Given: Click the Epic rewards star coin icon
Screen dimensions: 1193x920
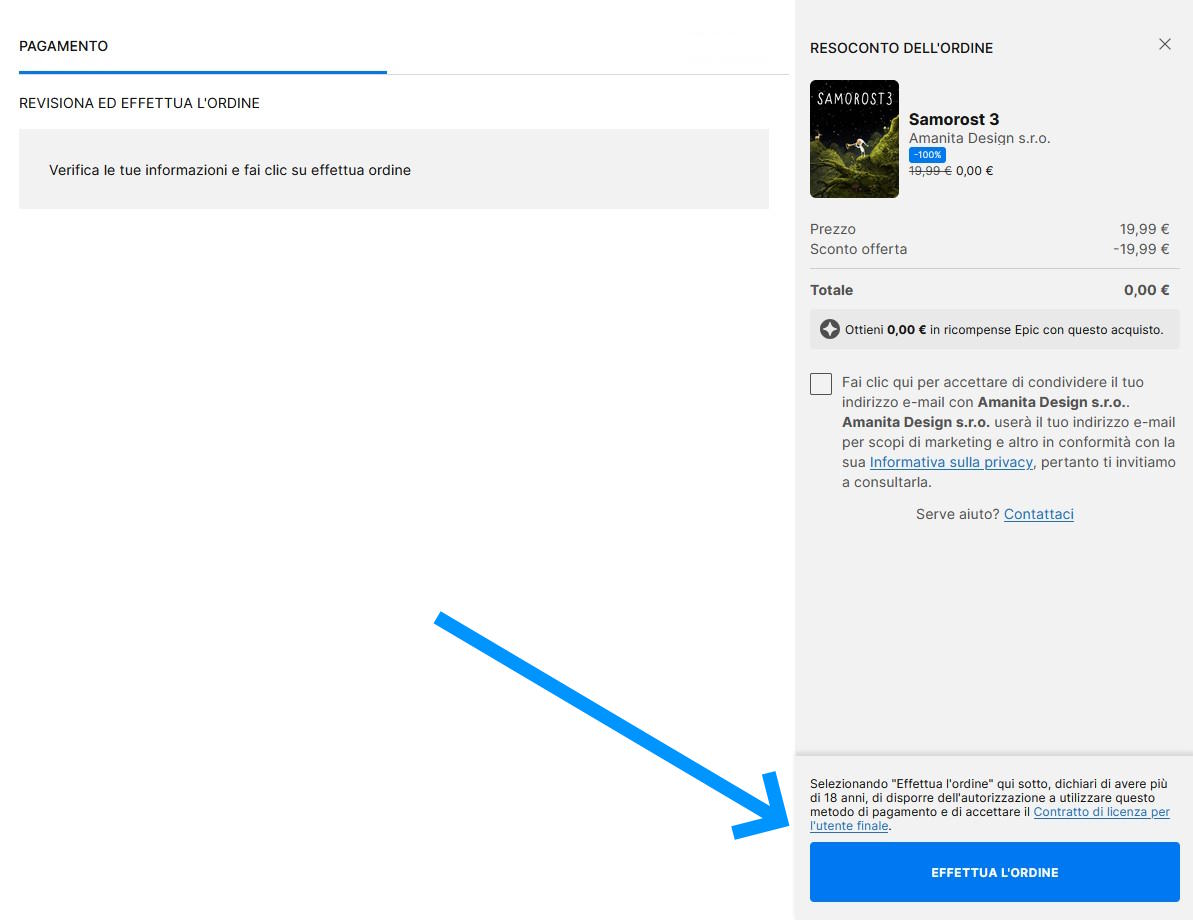Looking at the screenshot, I should coord(829,329).
